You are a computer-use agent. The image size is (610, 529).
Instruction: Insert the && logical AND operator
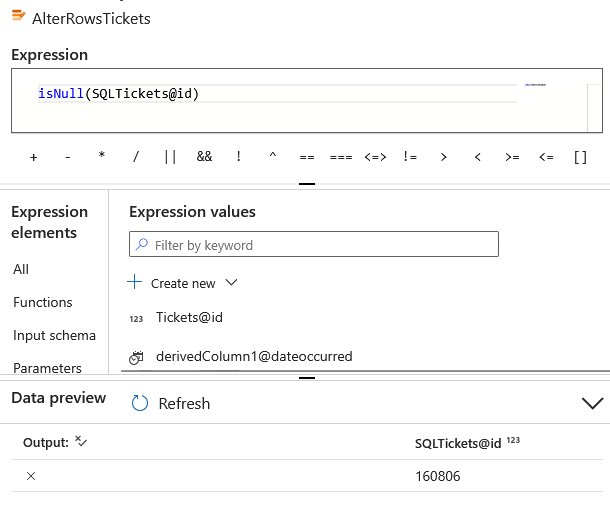[204, 157]
